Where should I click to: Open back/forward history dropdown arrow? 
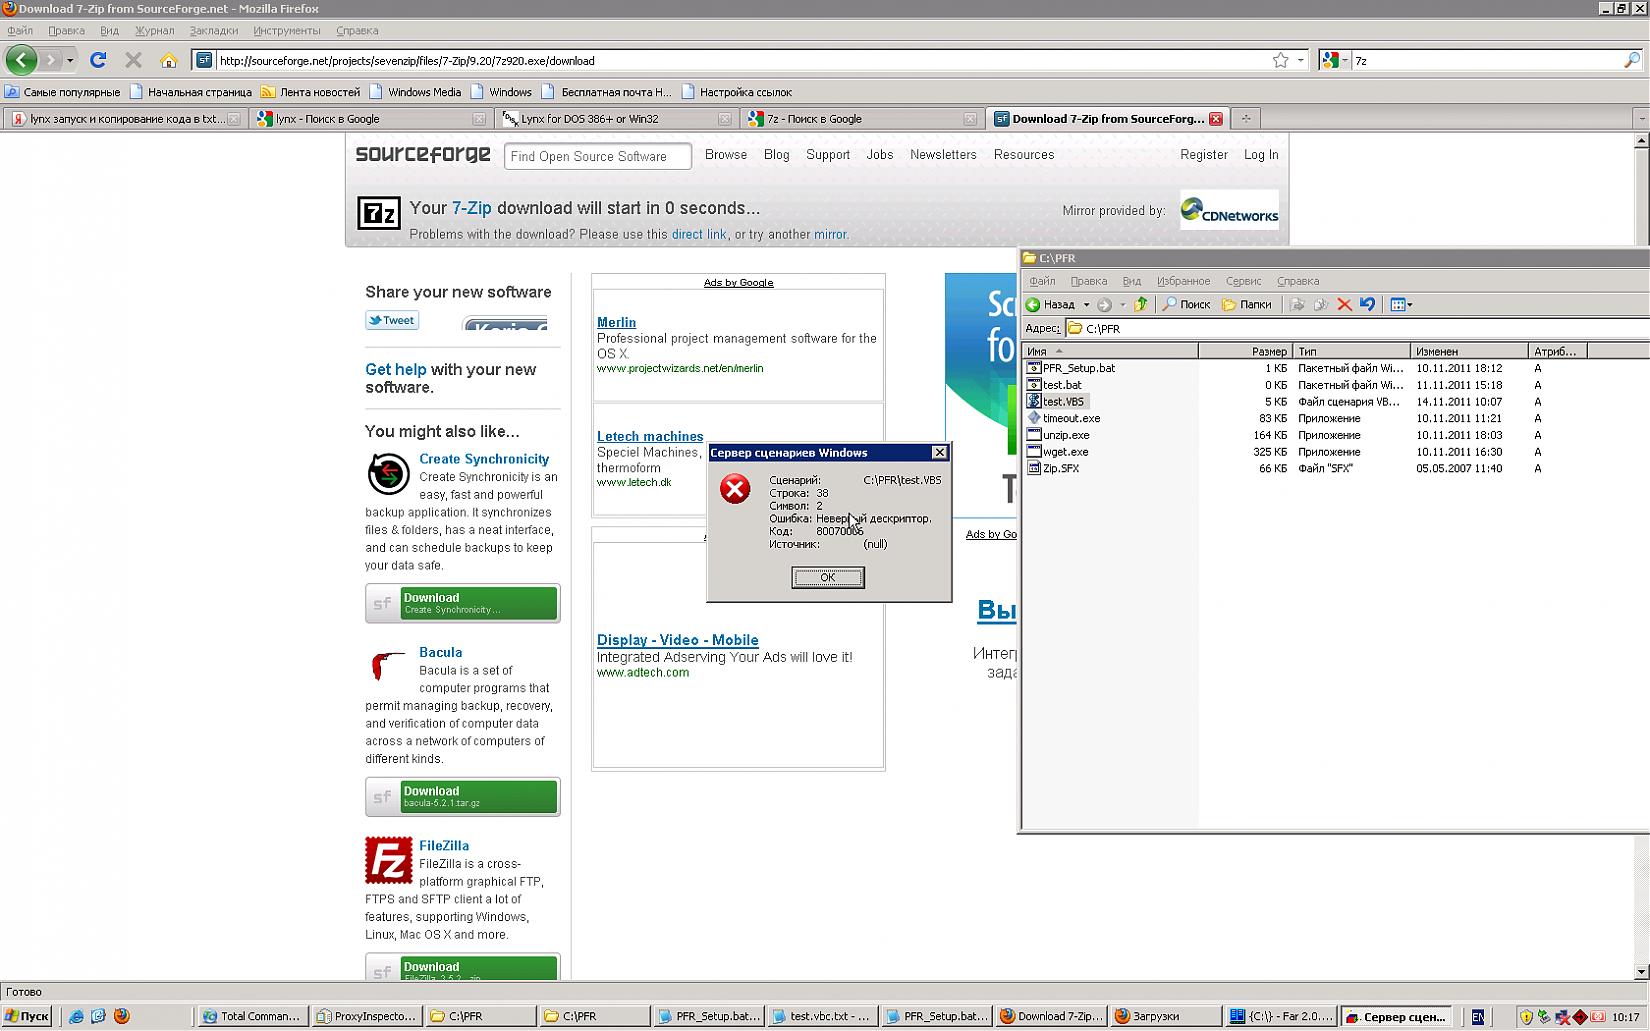70,60
